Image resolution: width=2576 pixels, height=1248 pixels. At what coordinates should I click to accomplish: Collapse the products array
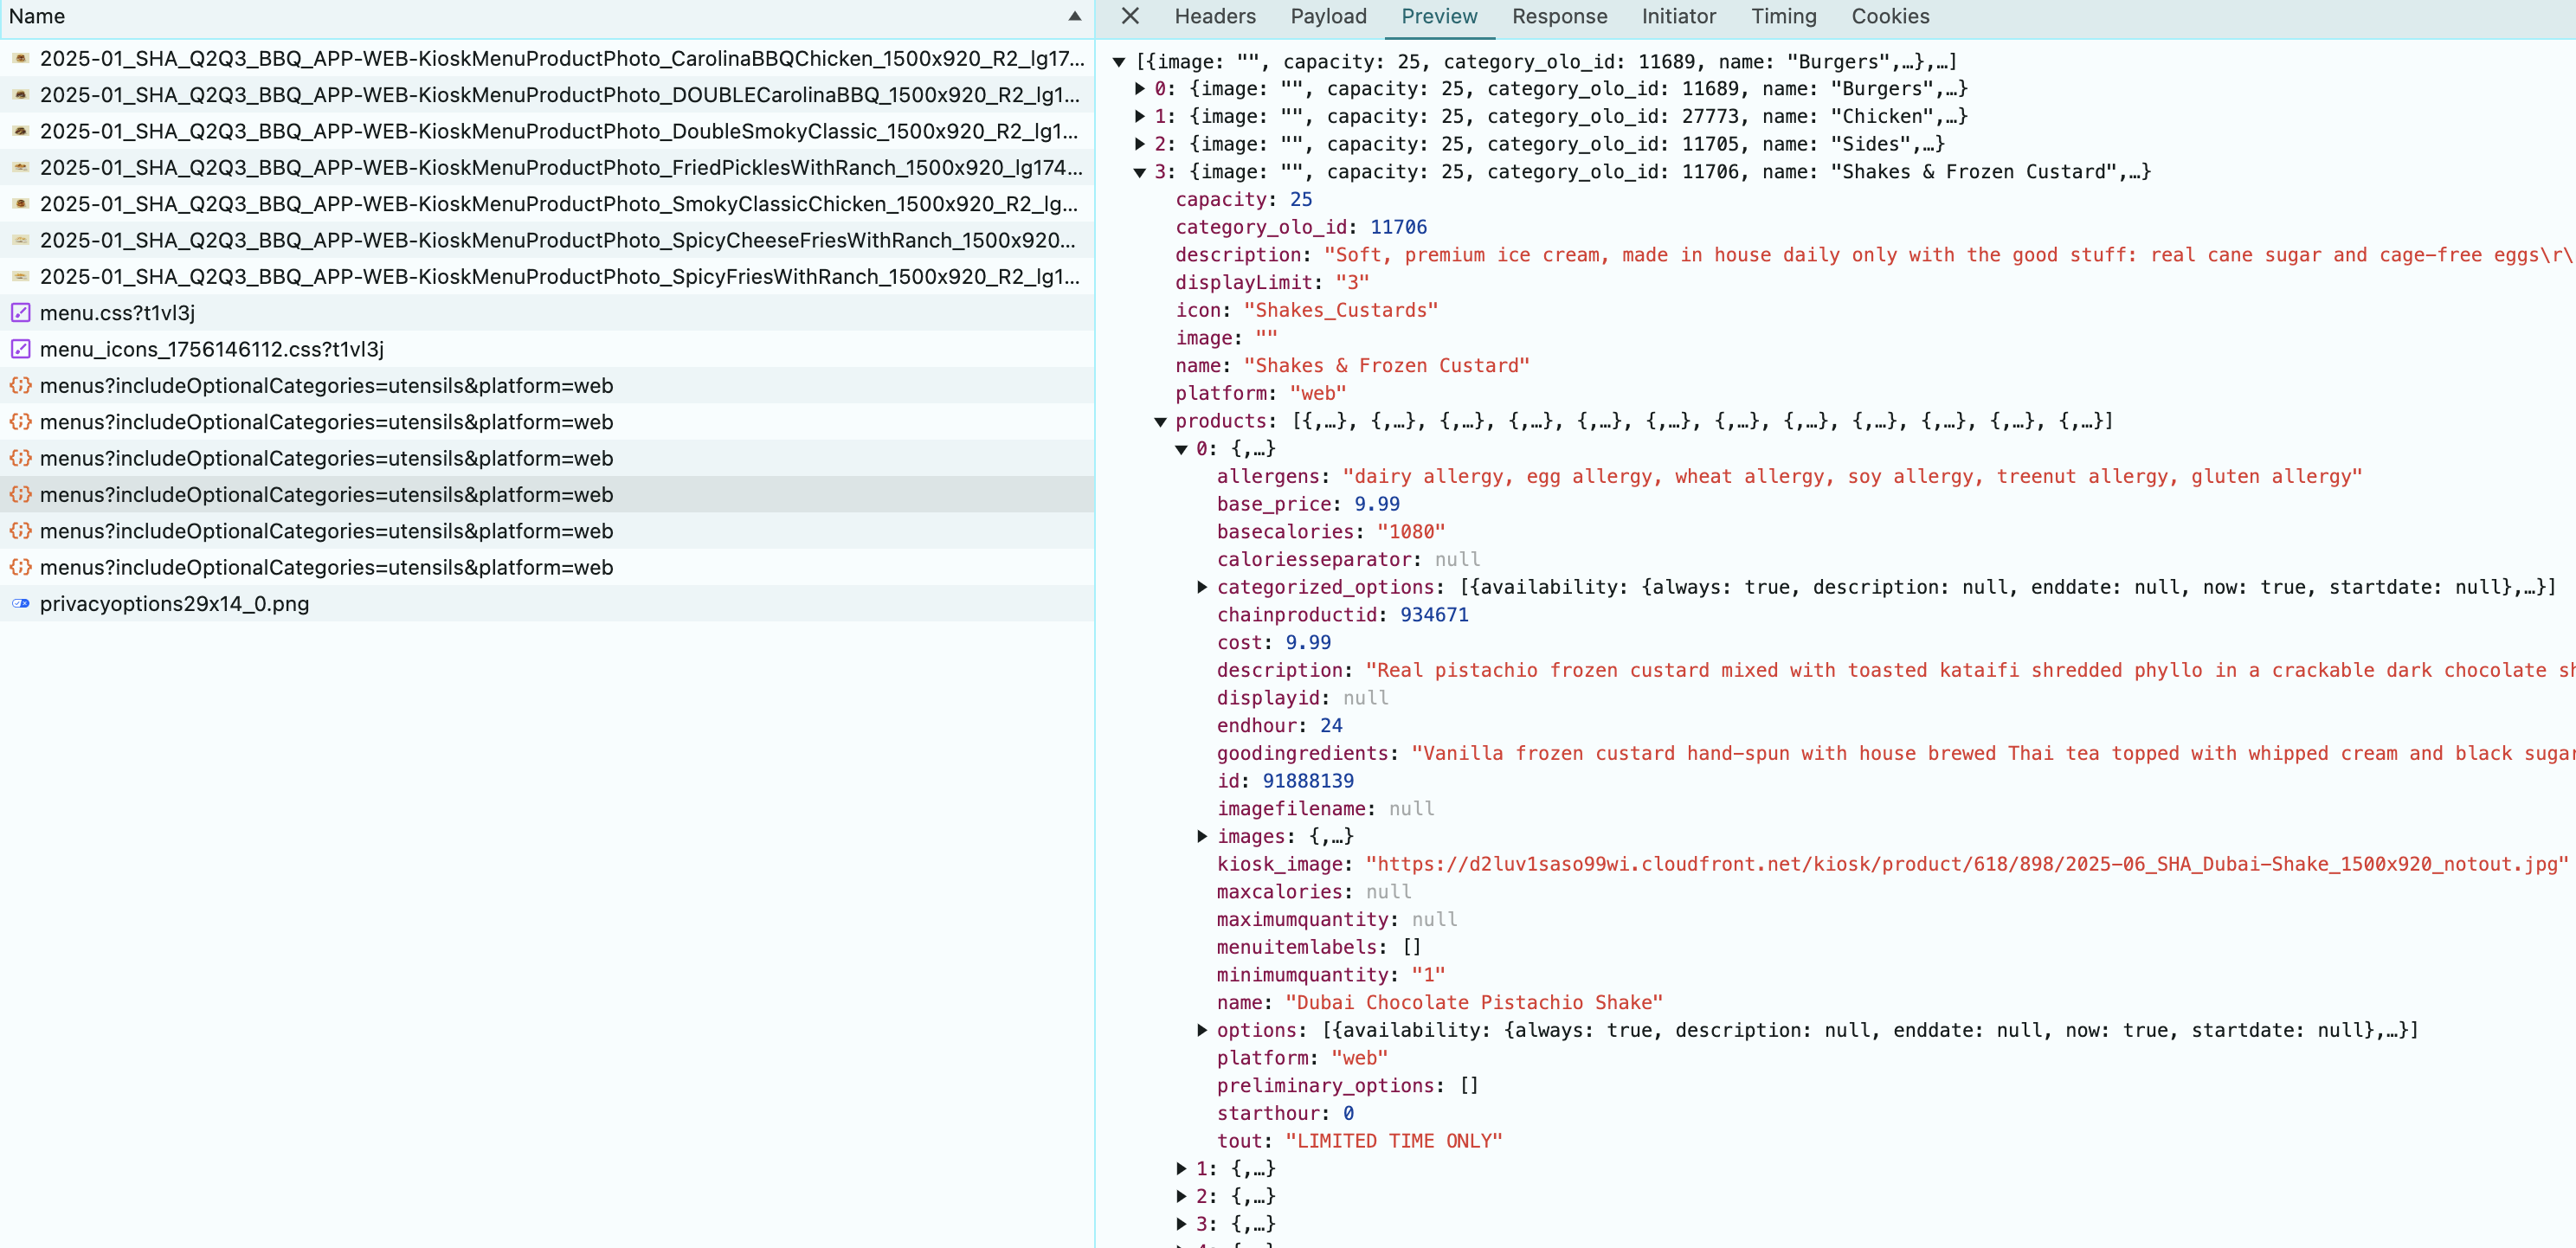(1160, 422)
